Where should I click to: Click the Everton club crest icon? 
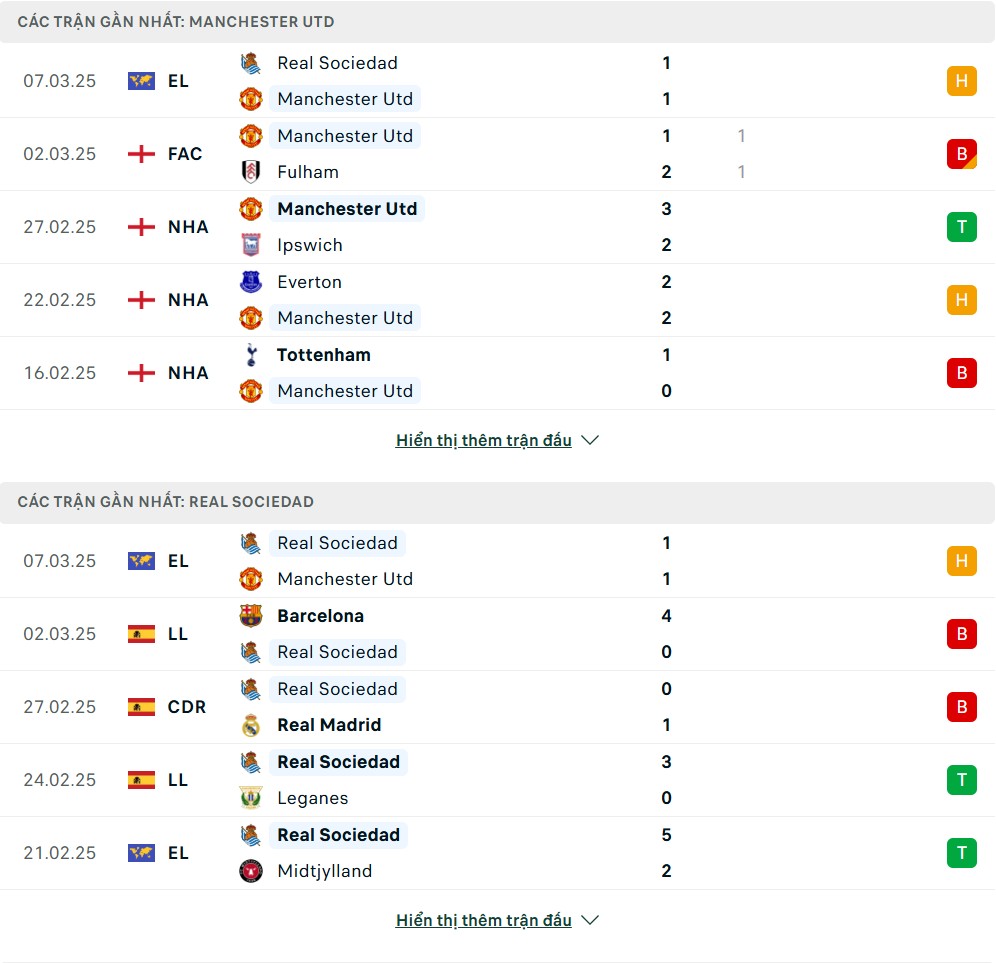251,282
